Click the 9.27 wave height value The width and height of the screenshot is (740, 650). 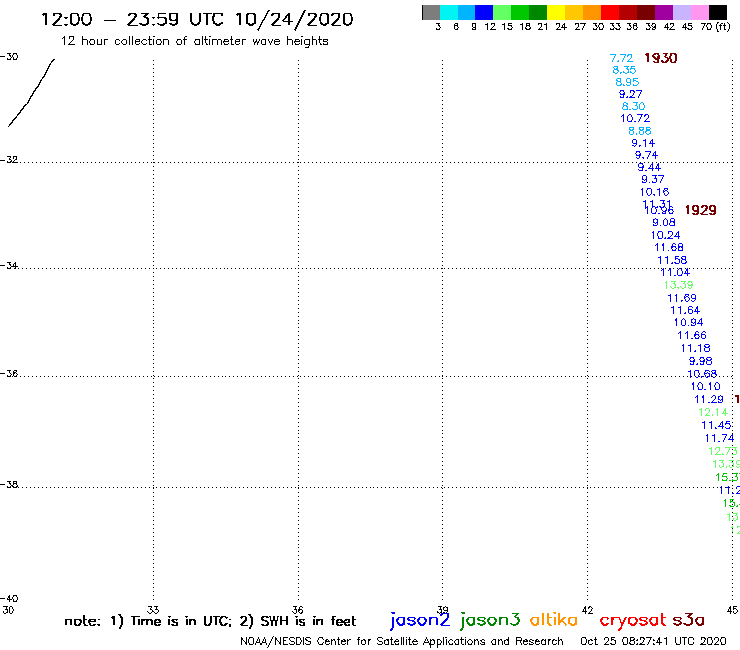(631, 94)
